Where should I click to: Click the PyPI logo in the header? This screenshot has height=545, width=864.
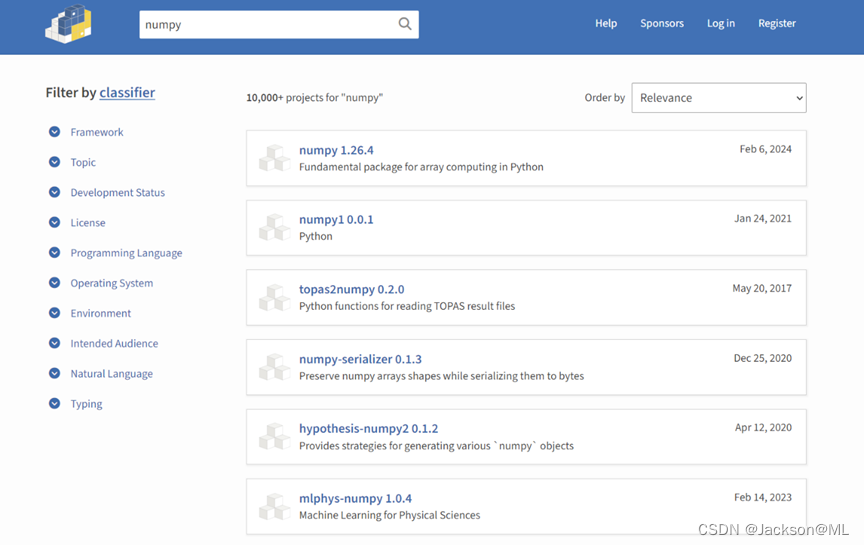point(68,24)
